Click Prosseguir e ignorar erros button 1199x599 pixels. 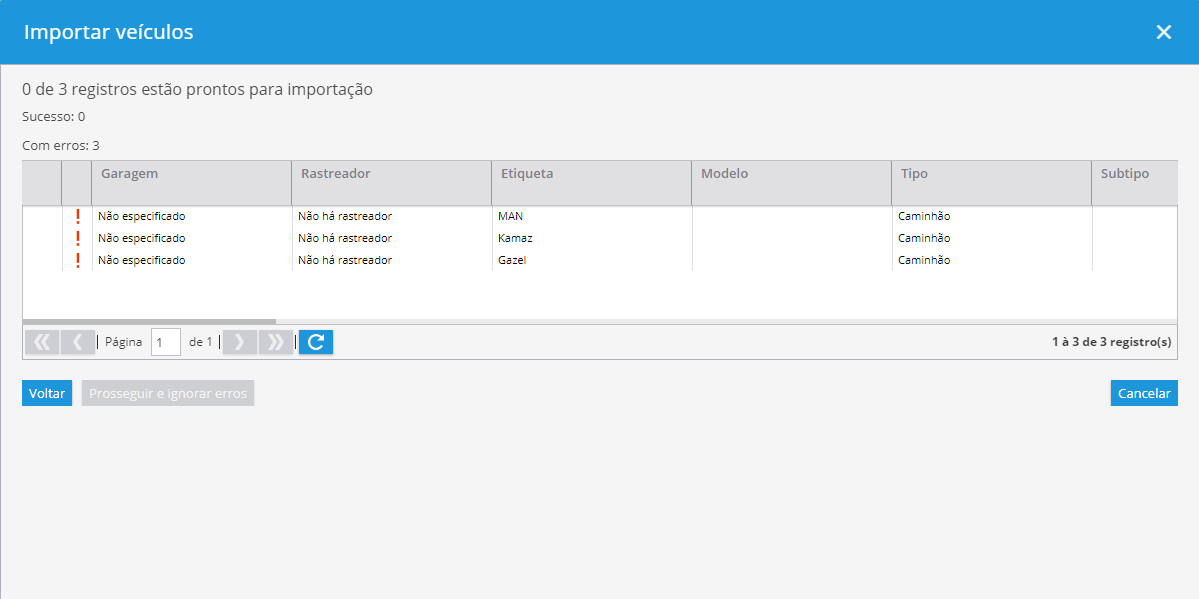(x=168, y=393)
